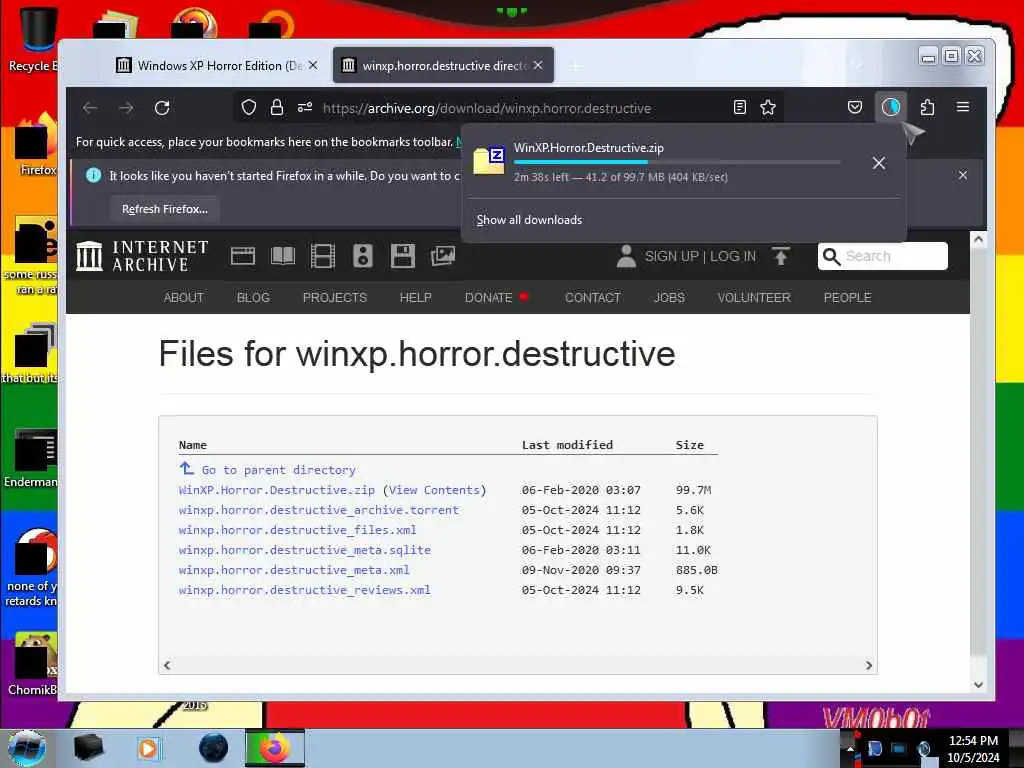Click the downloads progress toolbar icon
Image resolution: width=1024 pixels, height=768 pixels.
tap(891, 107)
